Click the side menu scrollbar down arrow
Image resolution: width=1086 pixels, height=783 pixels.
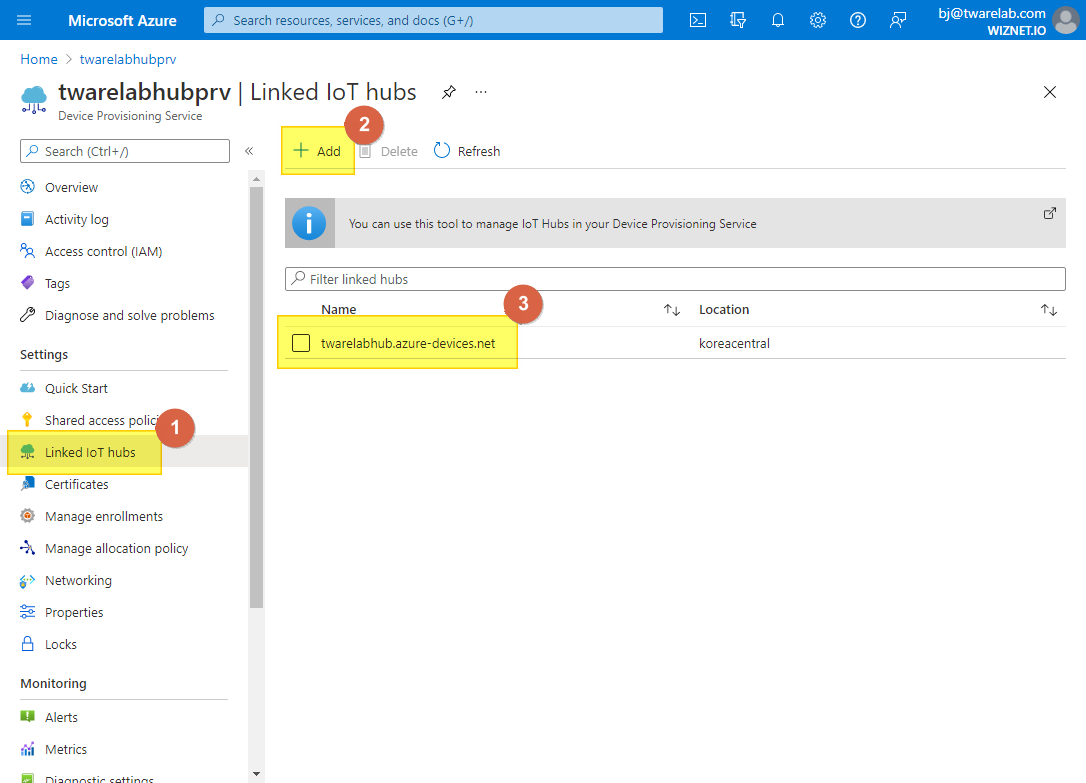[x=256, y=774]
